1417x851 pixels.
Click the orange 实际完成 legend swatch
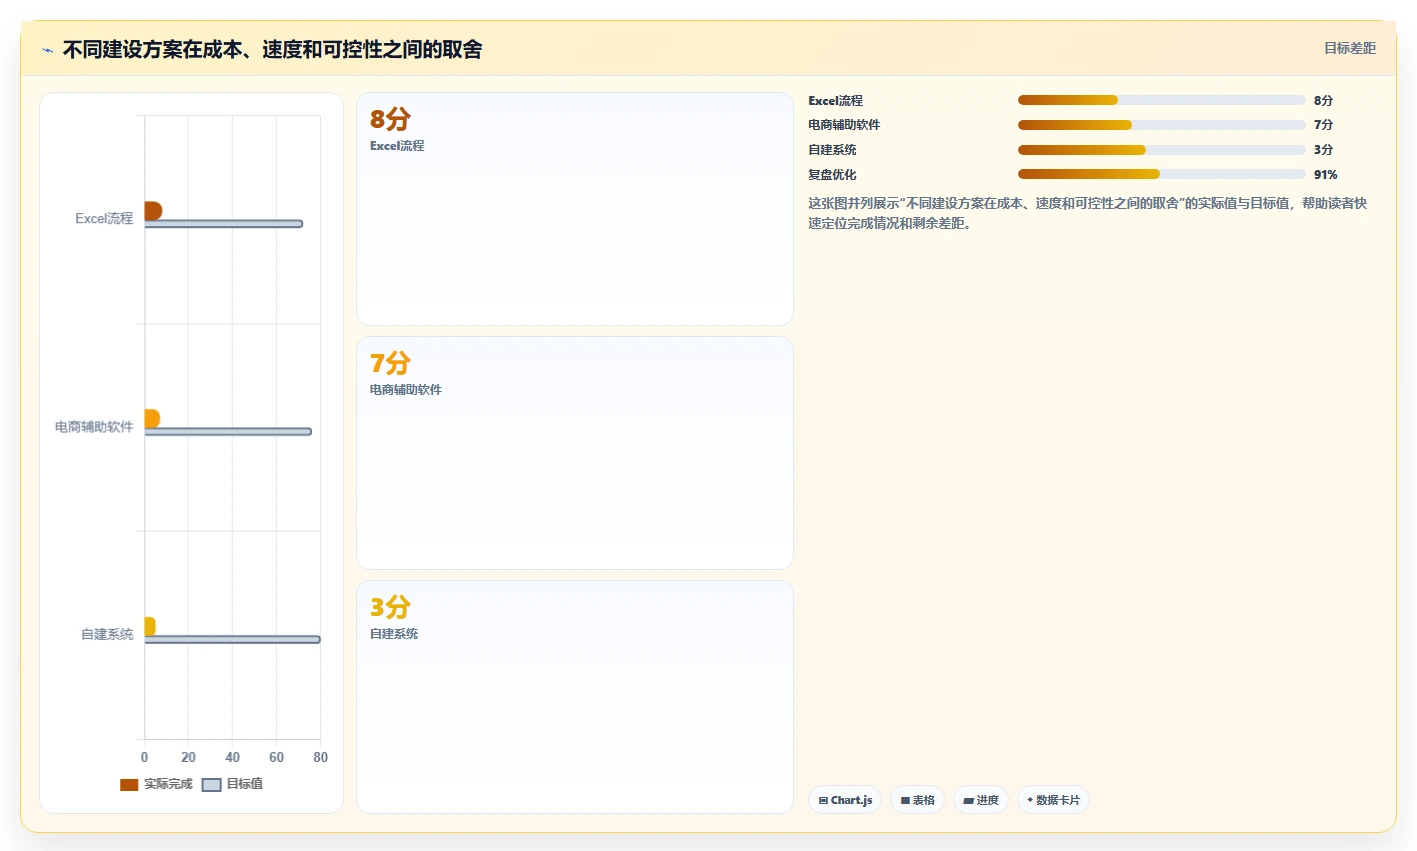coord(129,784)
